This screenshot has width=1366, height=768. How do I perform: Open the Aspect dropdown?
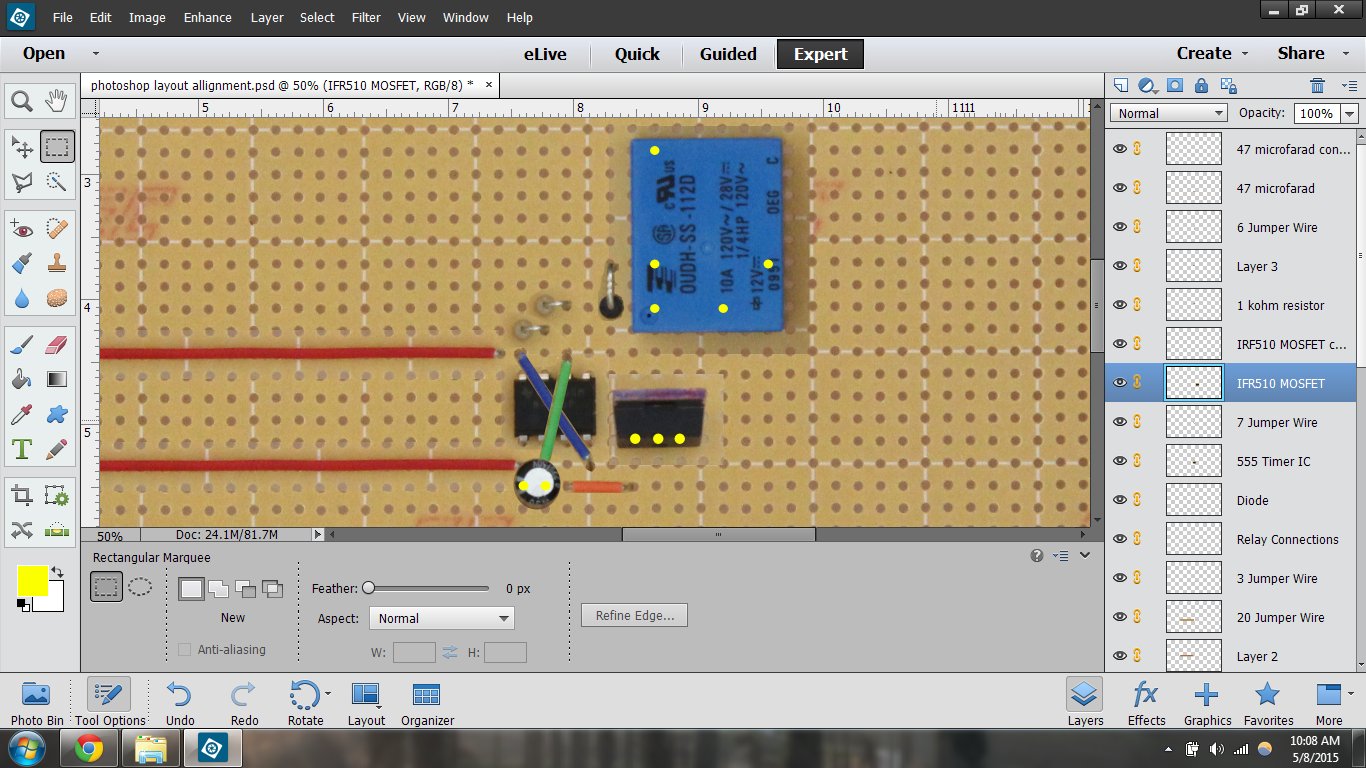pos(441,618)
